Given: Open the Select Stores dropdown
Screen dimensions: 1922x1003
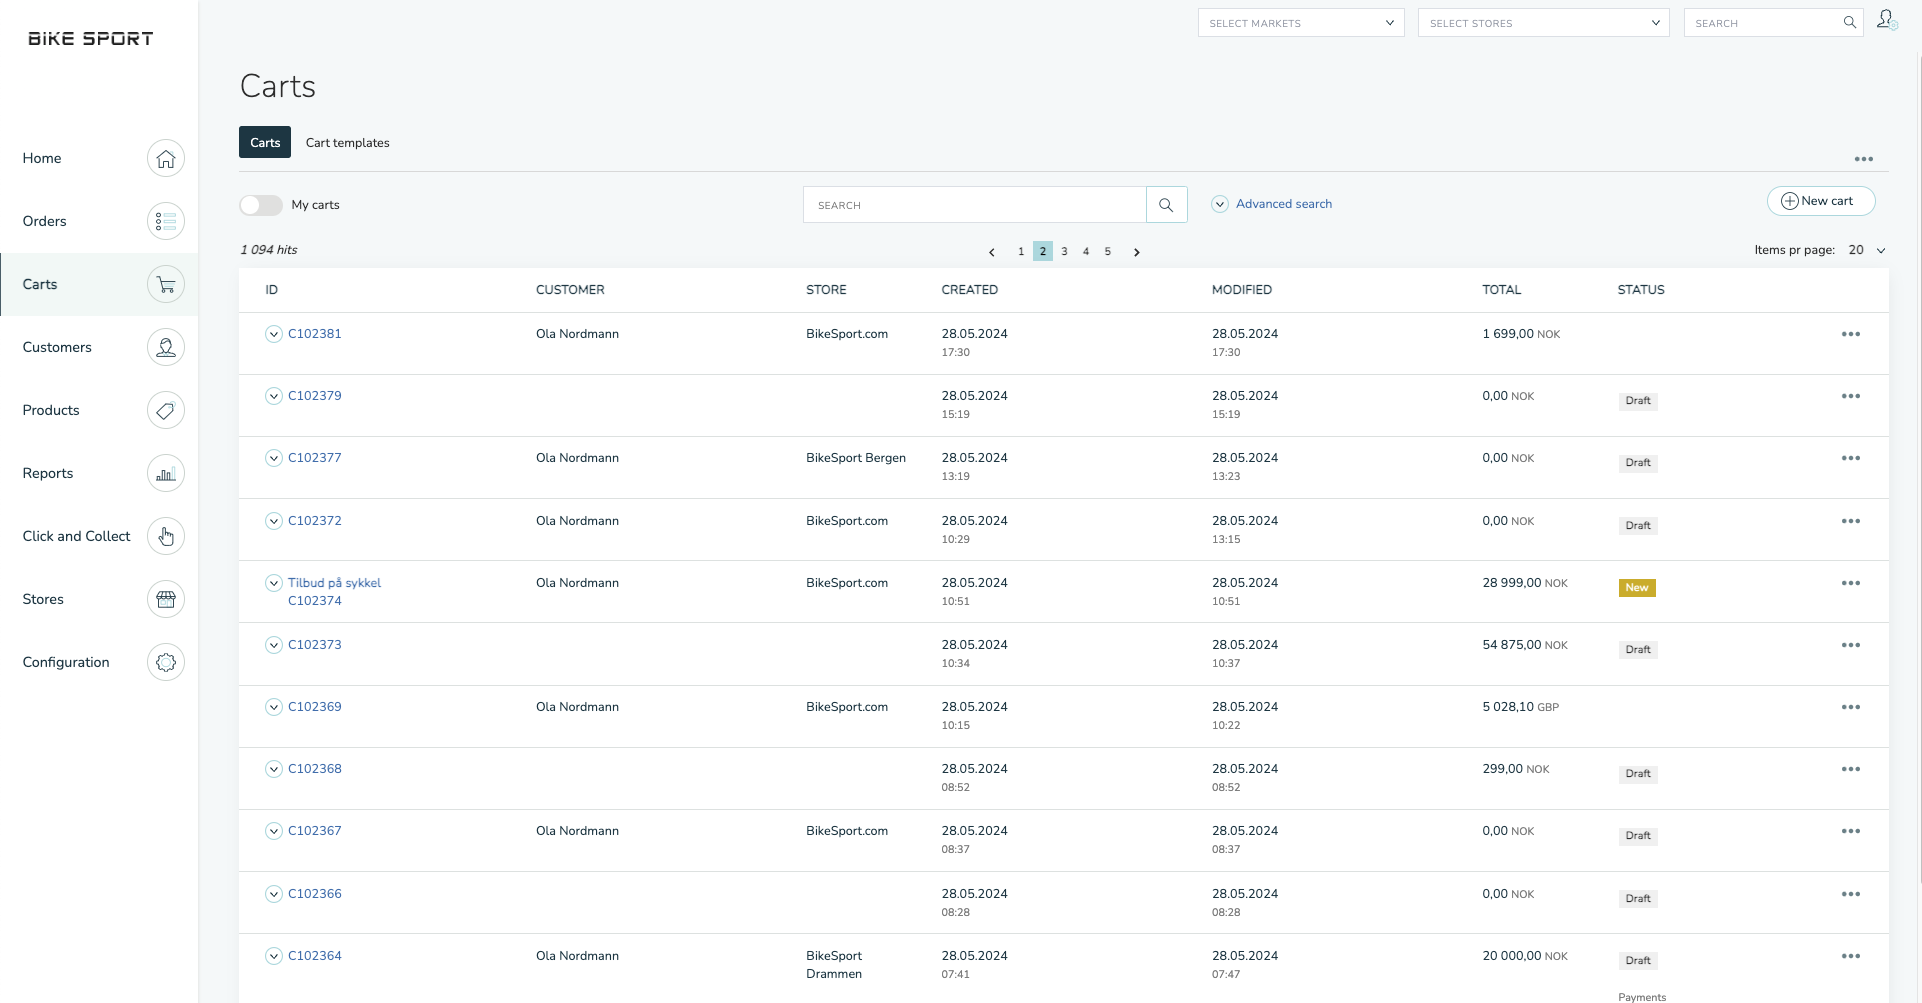Looking at the screenshot, I should (1543, 23).
